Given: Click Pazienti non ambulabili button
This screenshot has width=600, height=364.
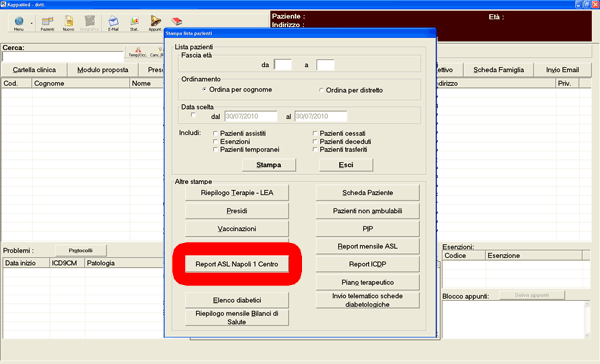Looking at the screenshot, I should click(x=367, y=211).
